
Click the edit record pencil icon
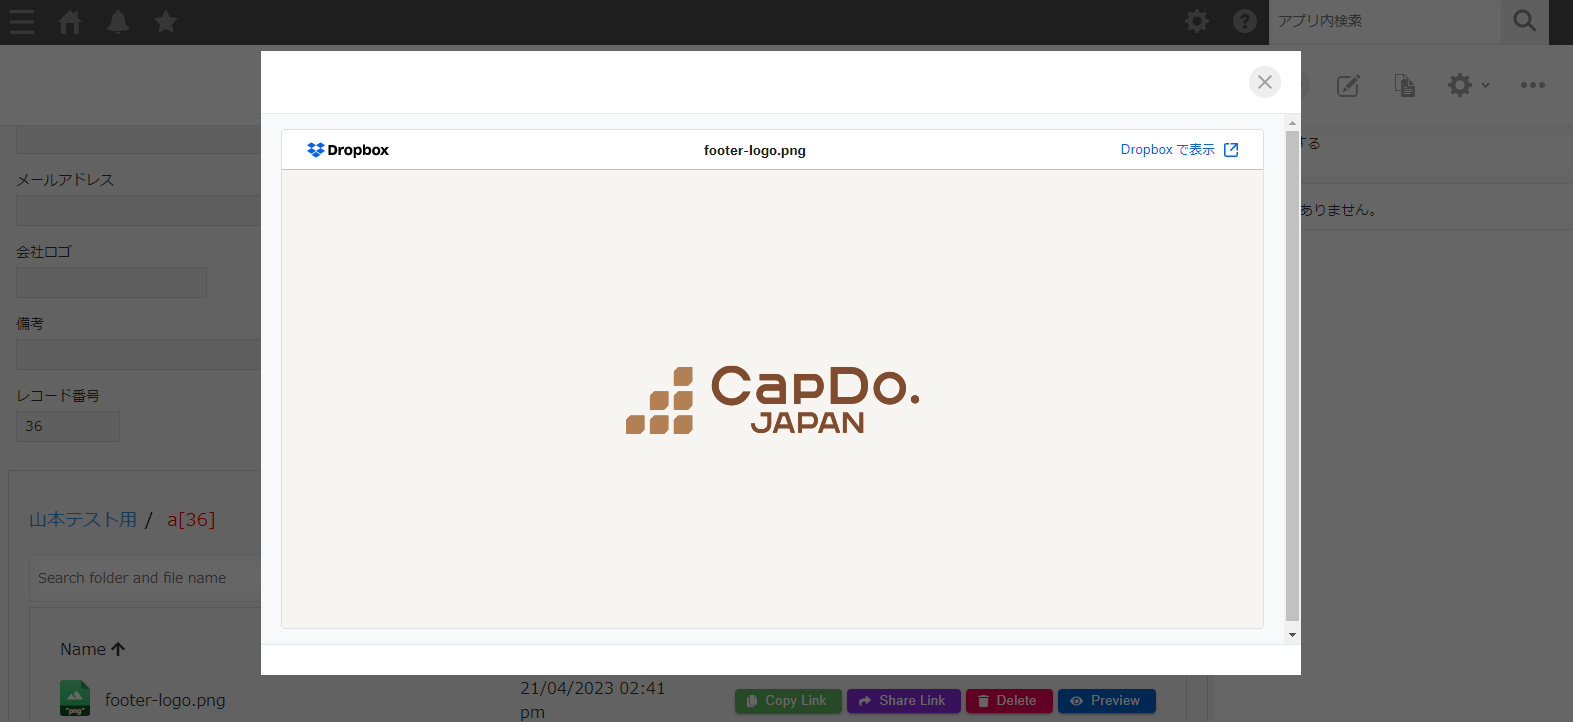click(x=1348, y=86)
